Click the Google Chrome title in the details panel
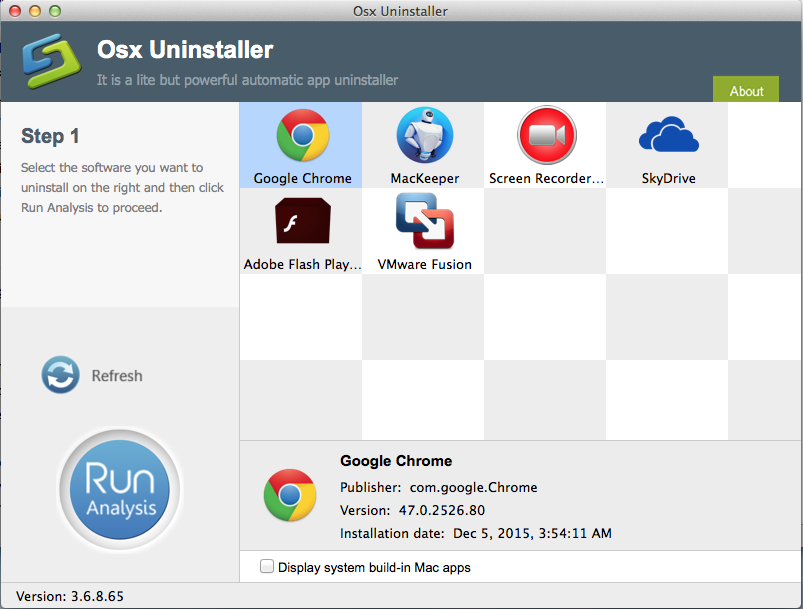The image size is (803, 609). pyautogui.click(x=396, y=461)
